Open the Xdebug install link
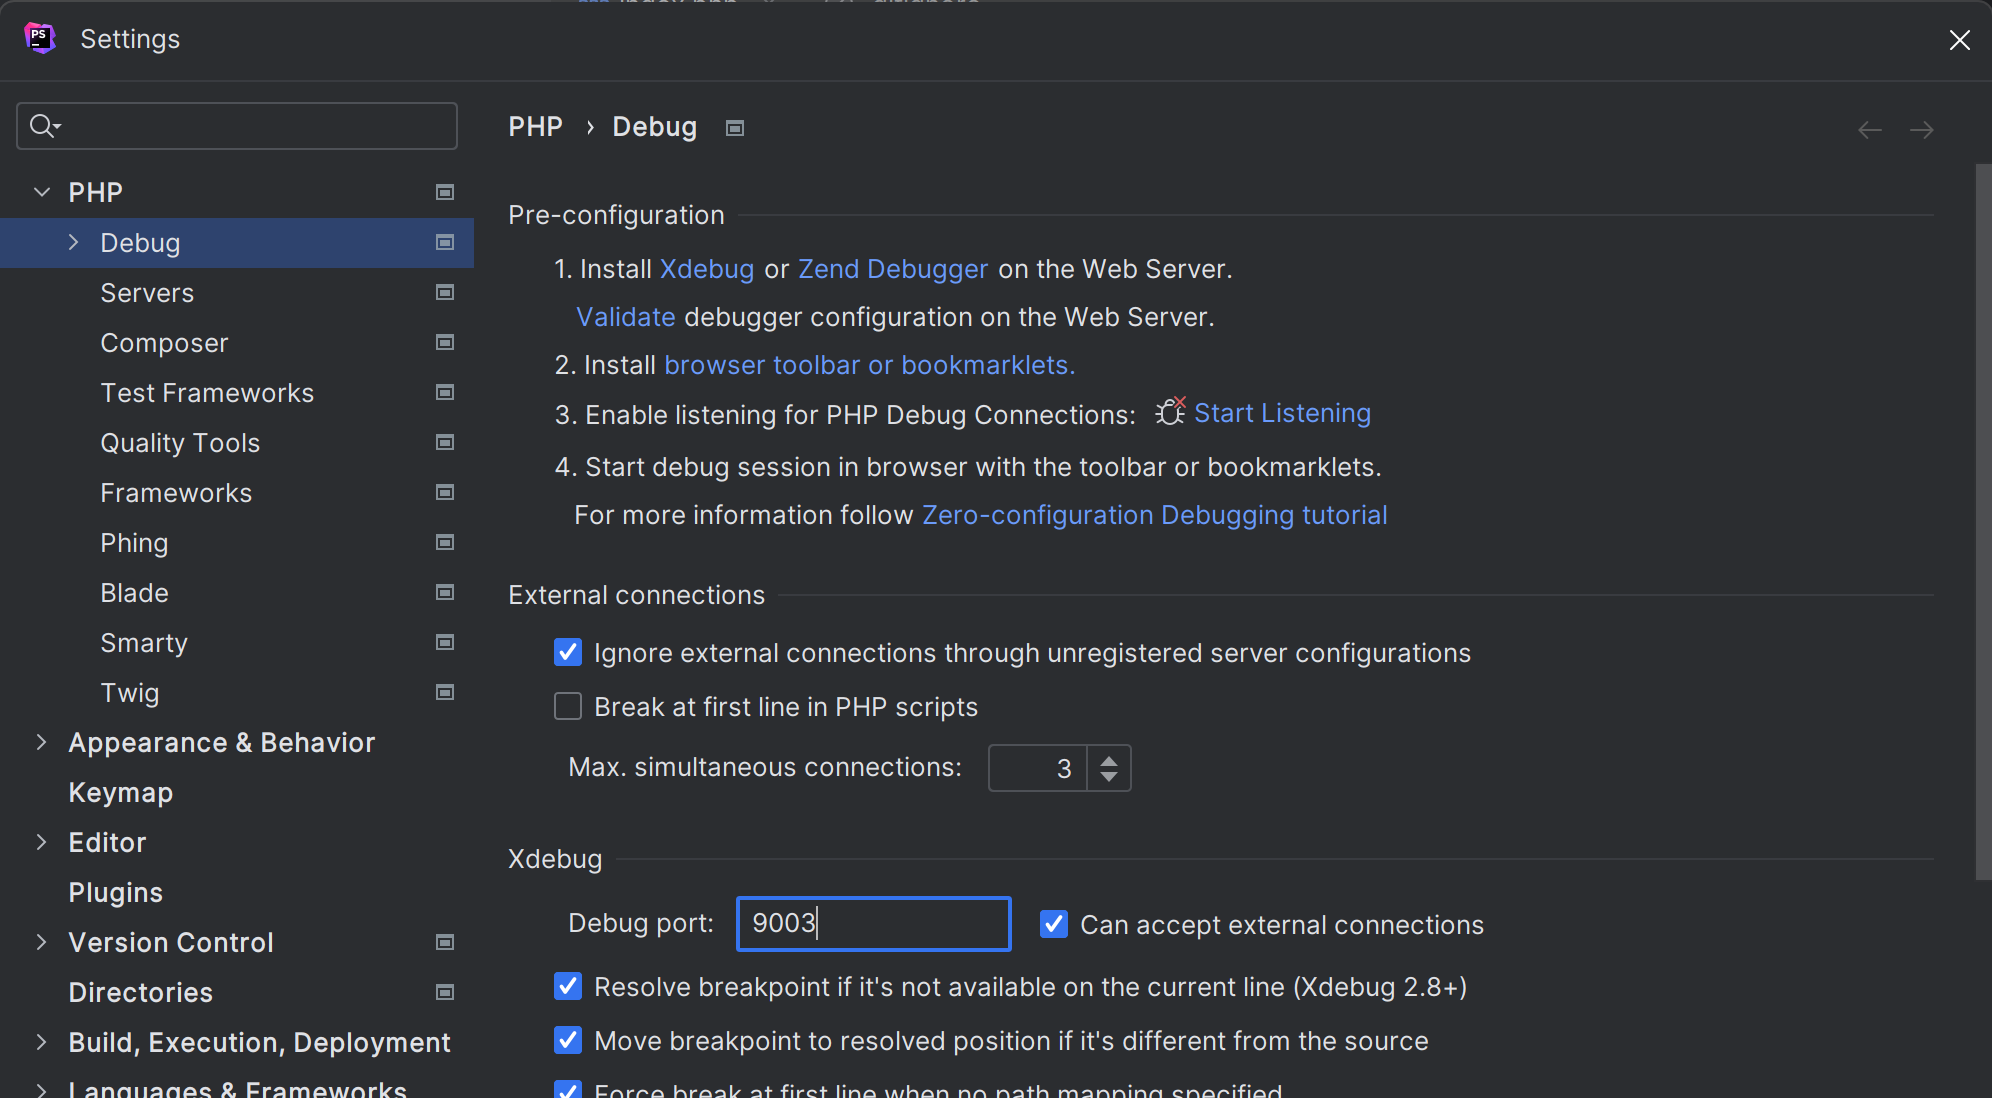The image size is (1992, 1098). [707, 269]
